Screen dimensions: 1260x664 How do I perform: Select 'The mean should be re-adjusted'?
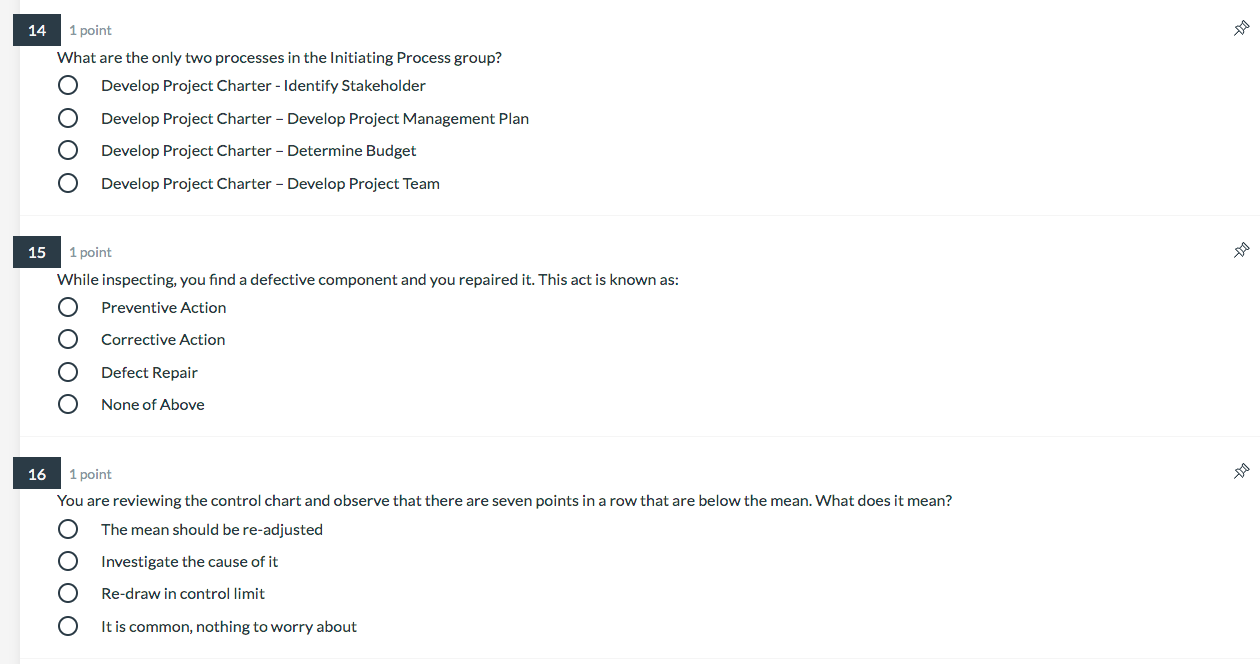click(67, 528)
